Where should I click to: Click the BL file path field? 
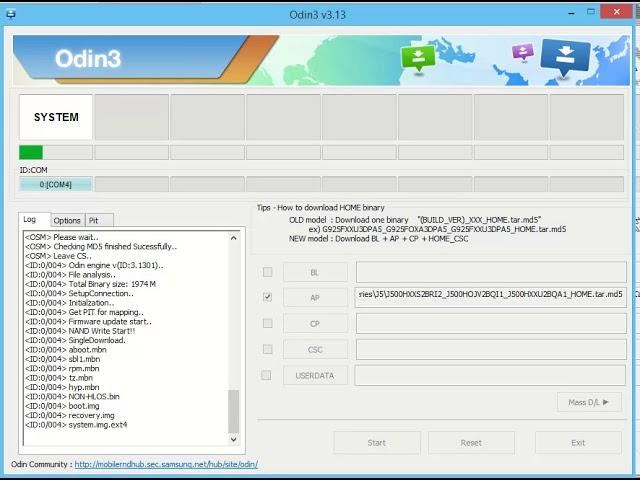tap(491, 272)
